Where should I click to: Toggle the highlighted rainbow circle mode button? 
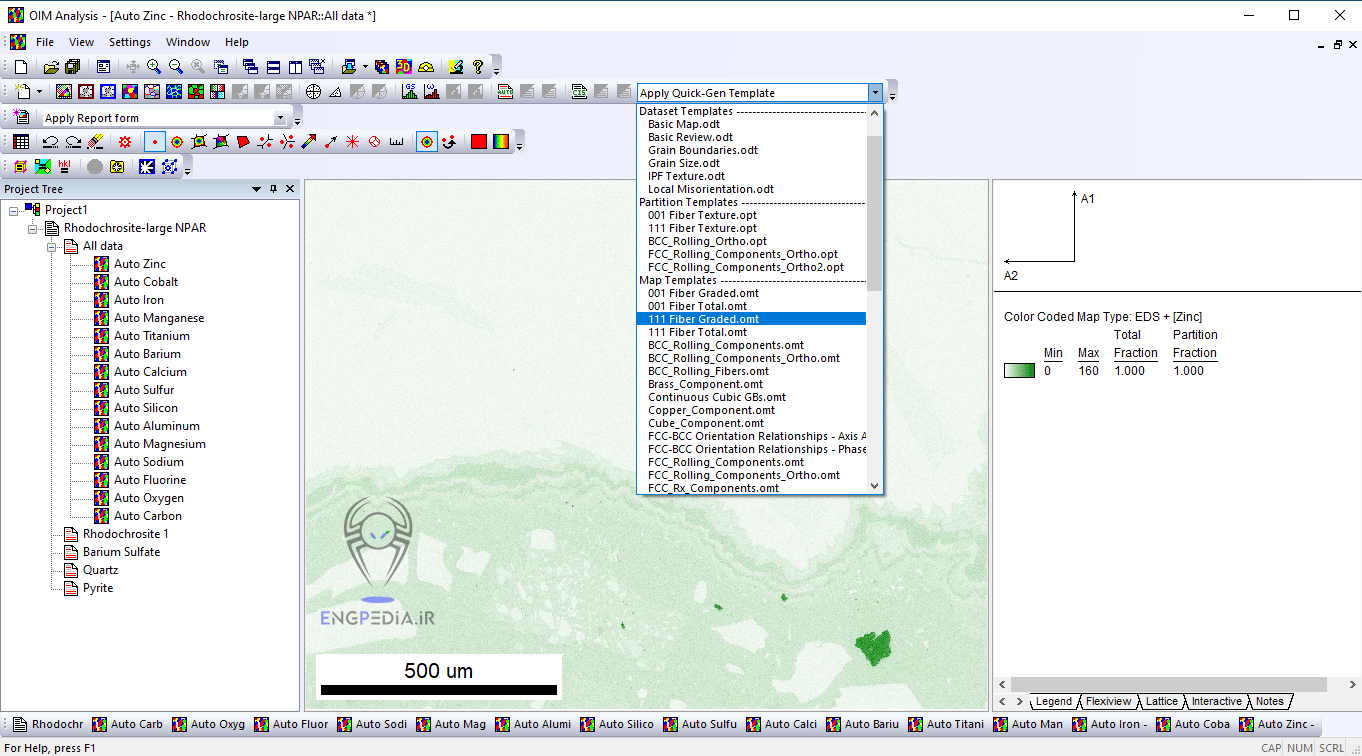(x=426, y=142)
